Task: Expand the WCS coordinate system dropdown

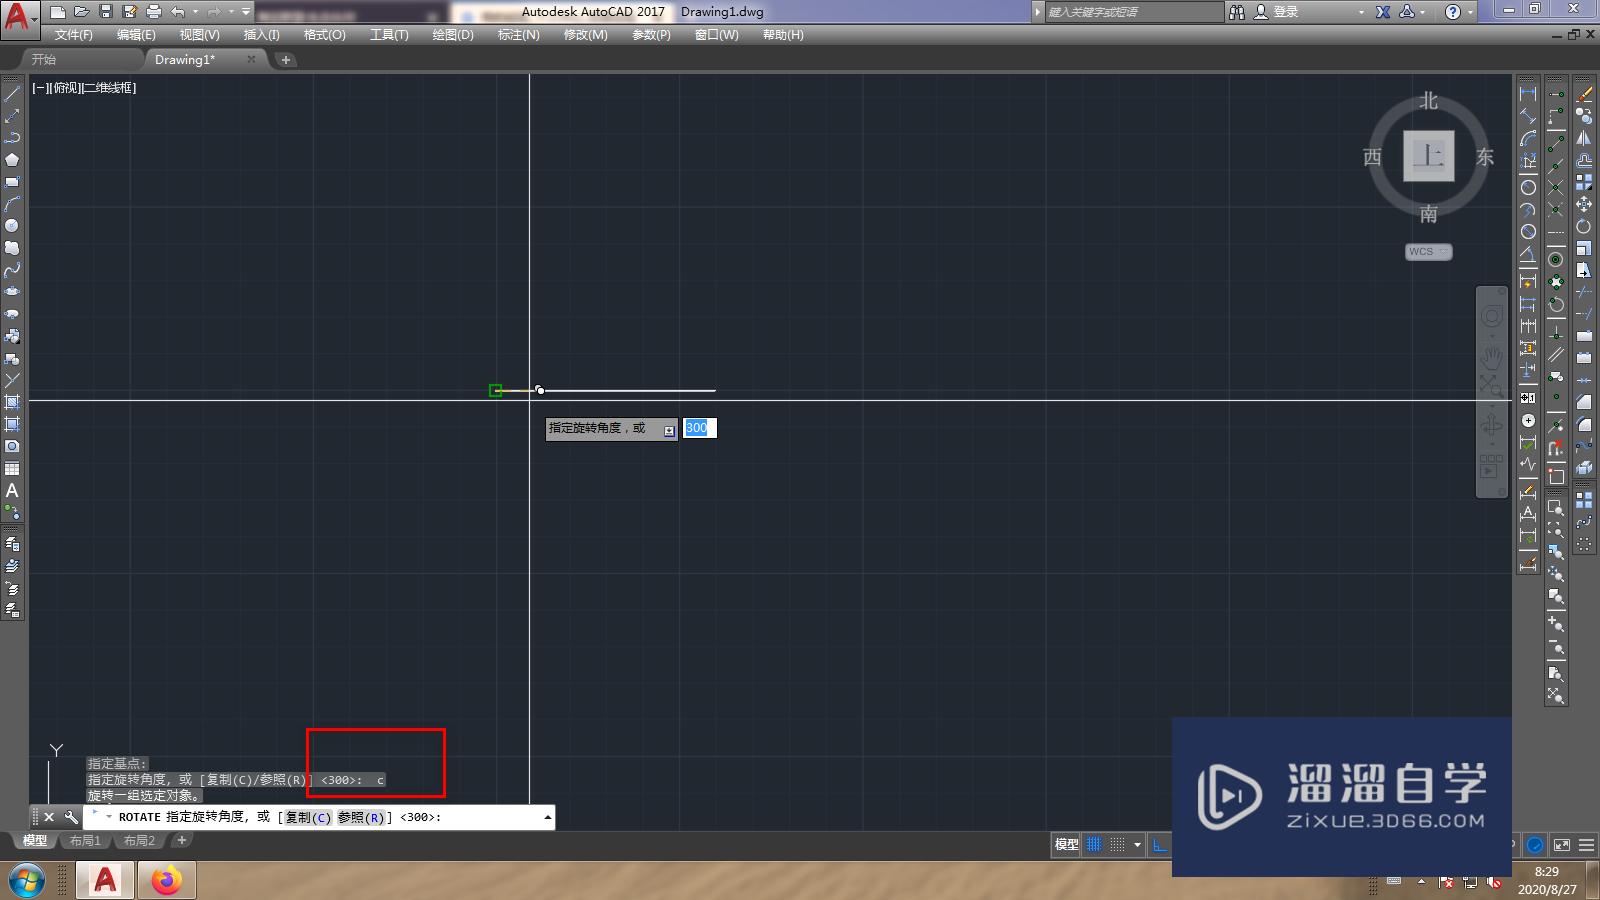Action: [x=1444, y=252]
